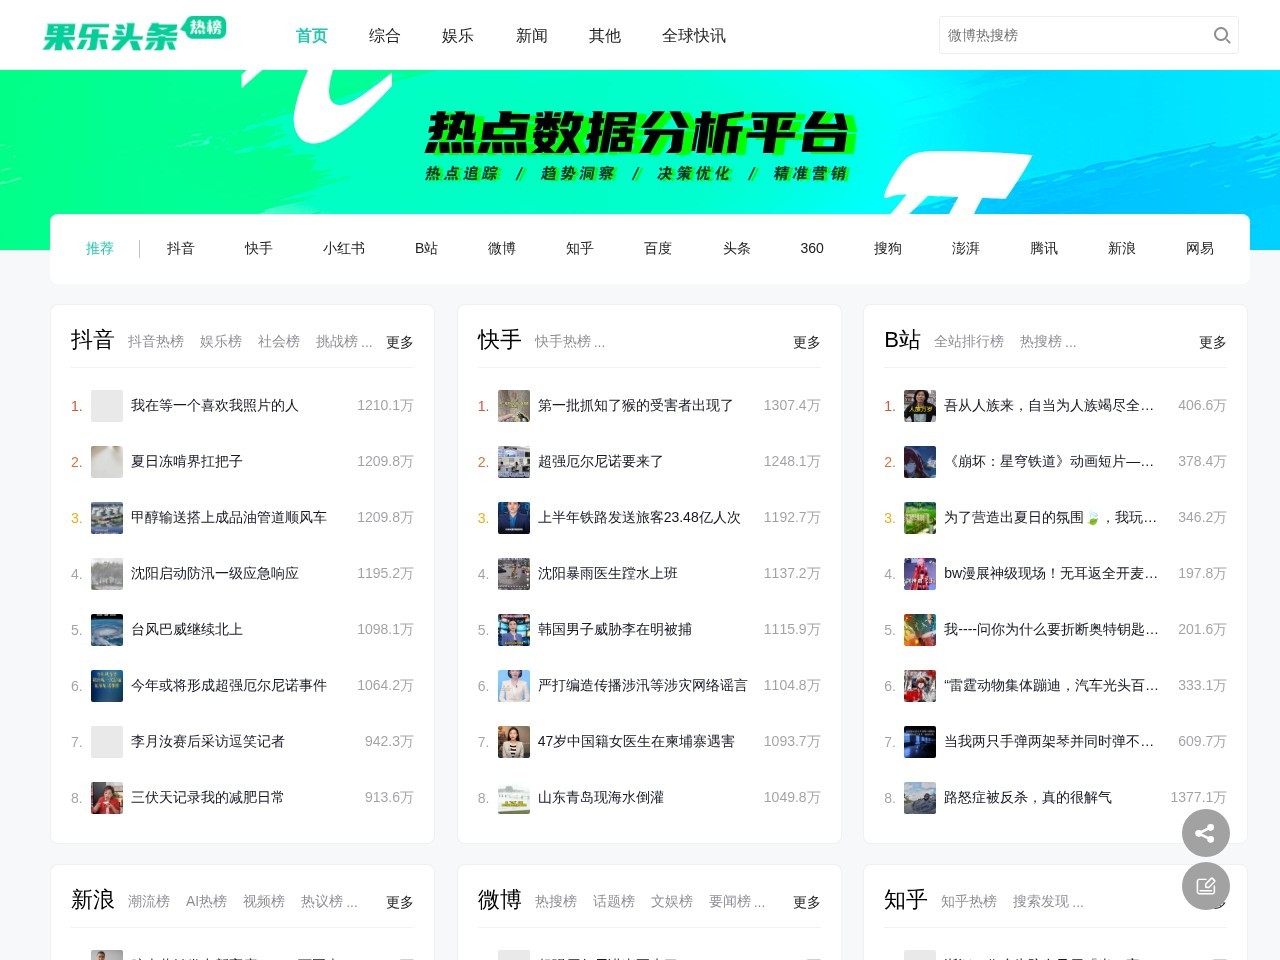This screenshot has width=1280, height=960.
Task: Select the 推荐 platform tab
Action: 100,248
